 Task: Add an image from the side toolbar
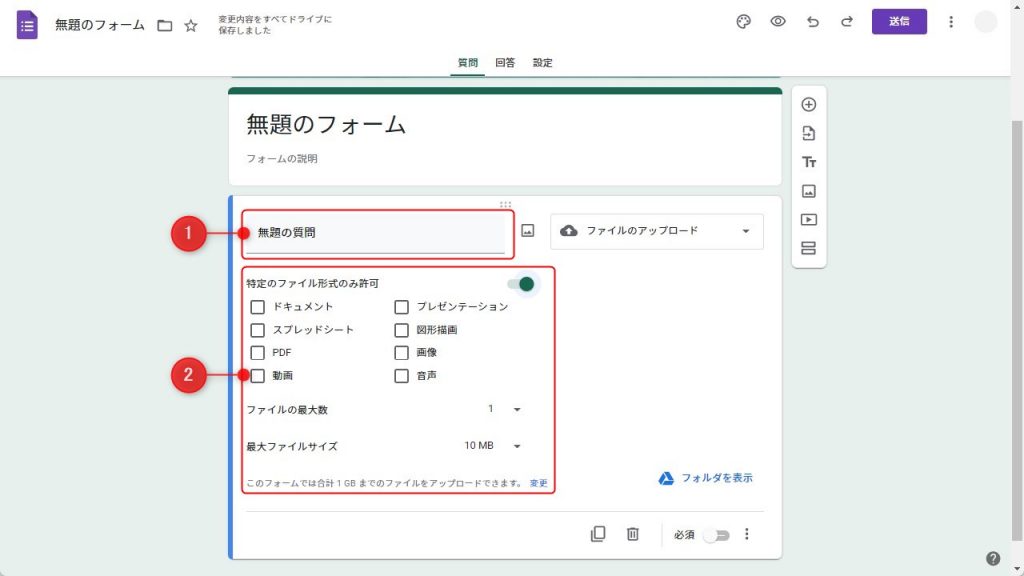808,191
